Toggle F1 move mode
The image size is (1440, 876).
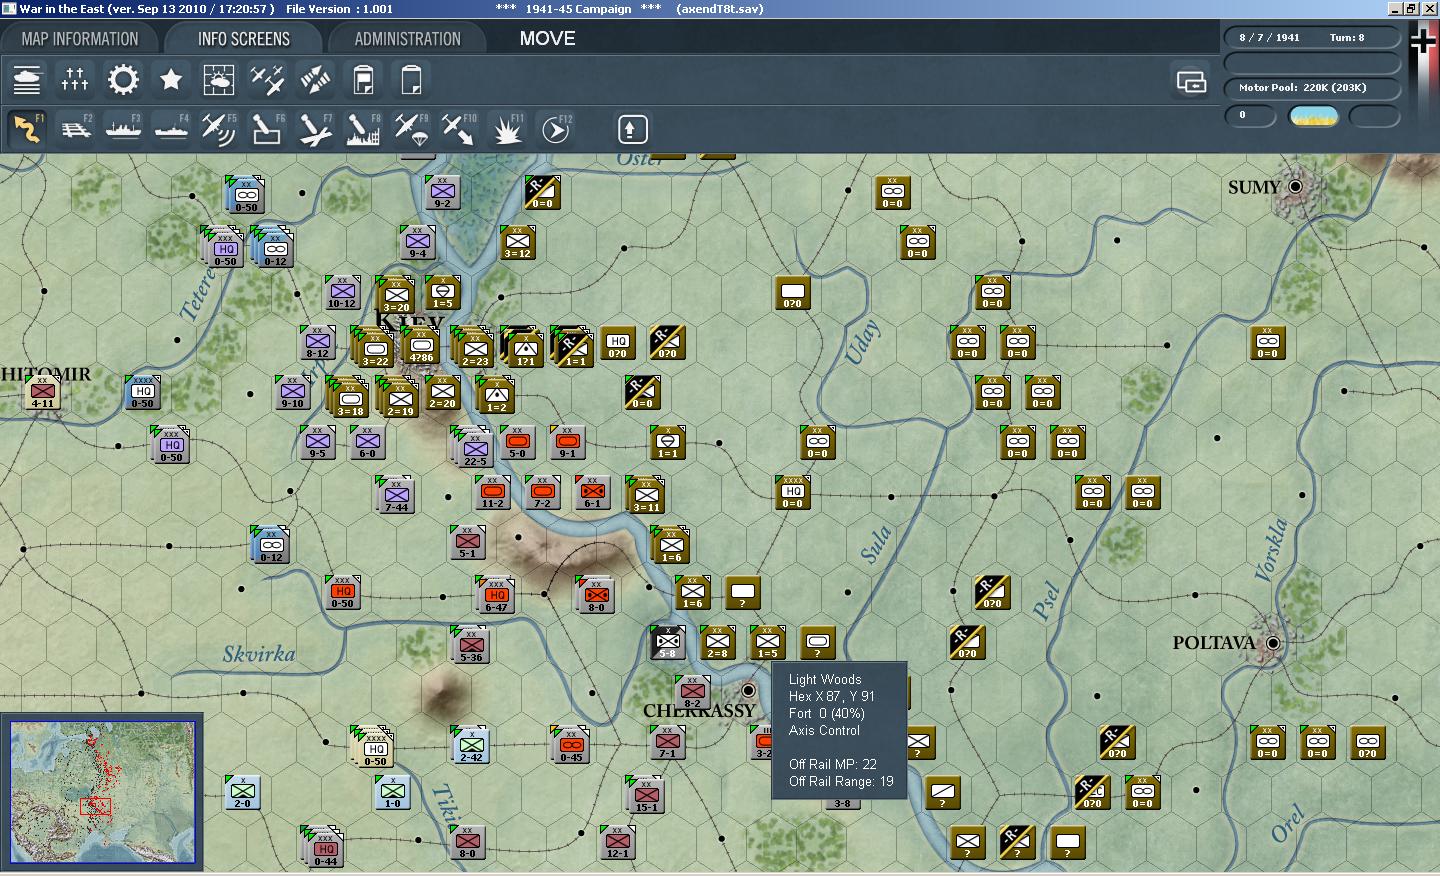tap(27, 130)
